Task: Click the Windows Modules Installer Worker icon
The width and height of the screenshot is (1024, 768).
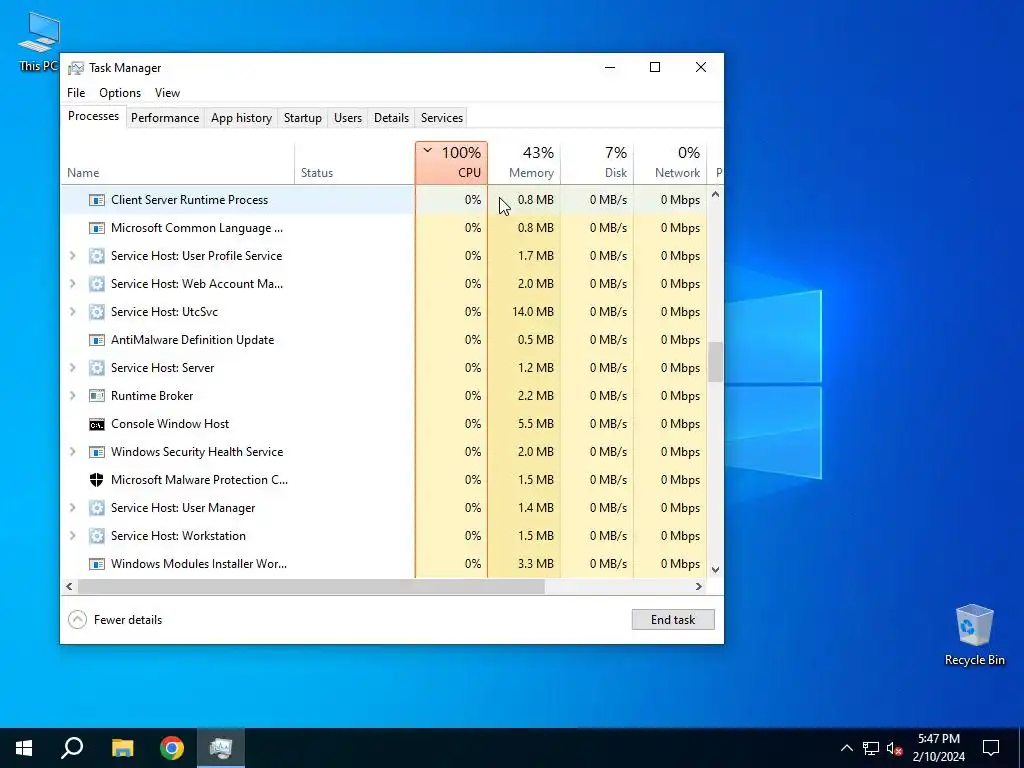Action: tap(97, 564)
